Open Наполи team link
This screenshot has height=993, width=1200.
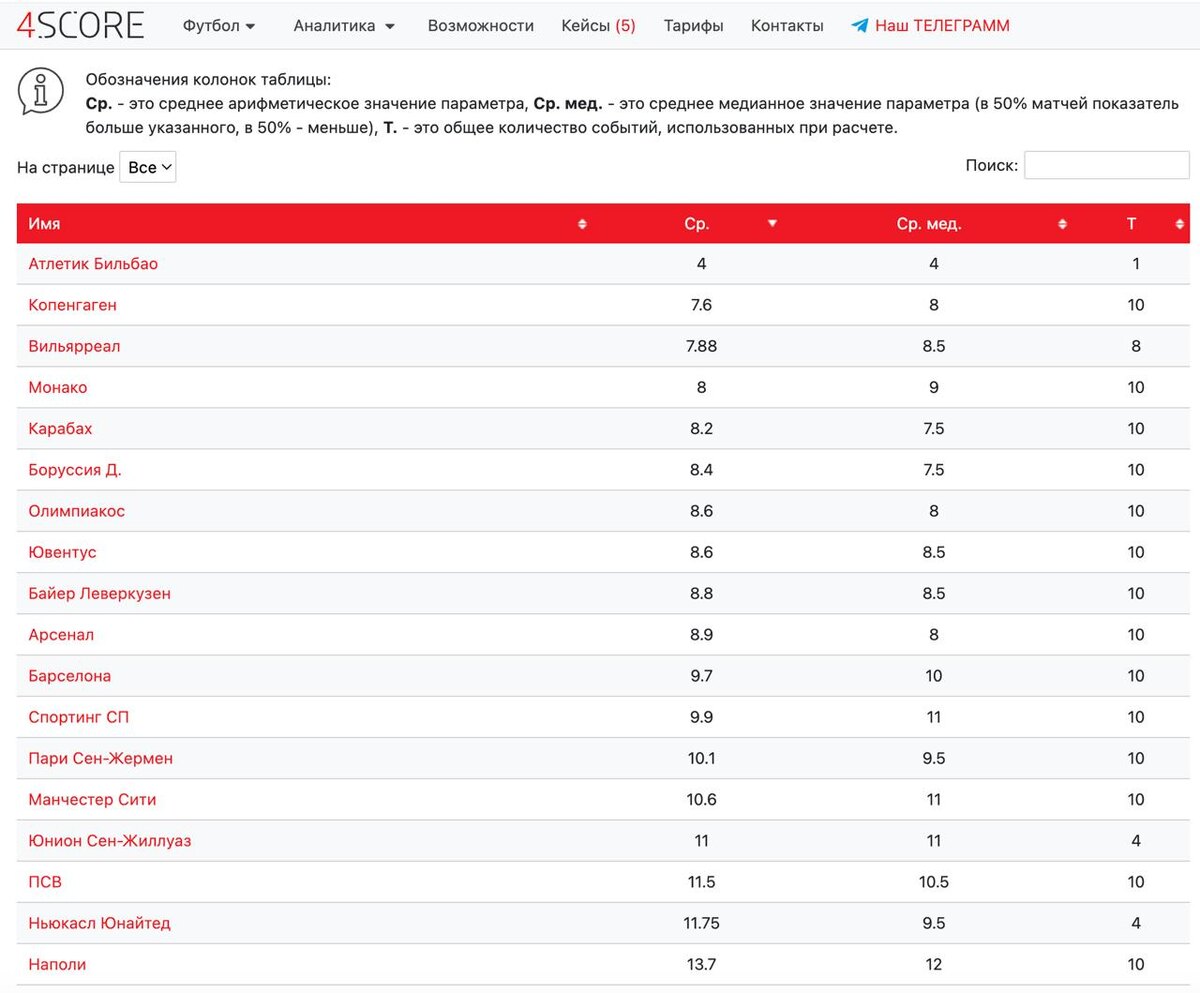tap(57, 965)
